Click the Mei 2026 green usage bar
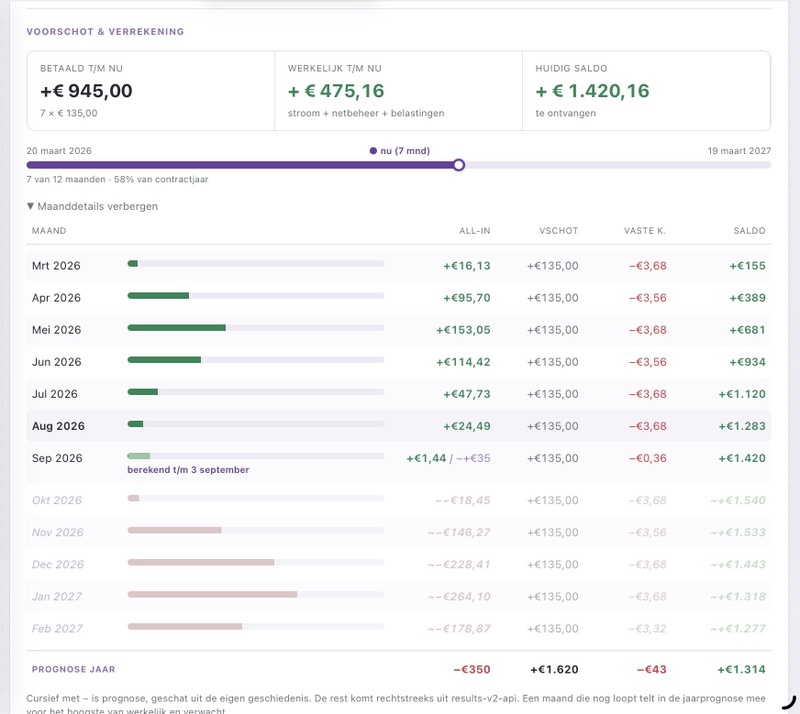The height and width of the screenshot is (714, 800). click(177, 328)
